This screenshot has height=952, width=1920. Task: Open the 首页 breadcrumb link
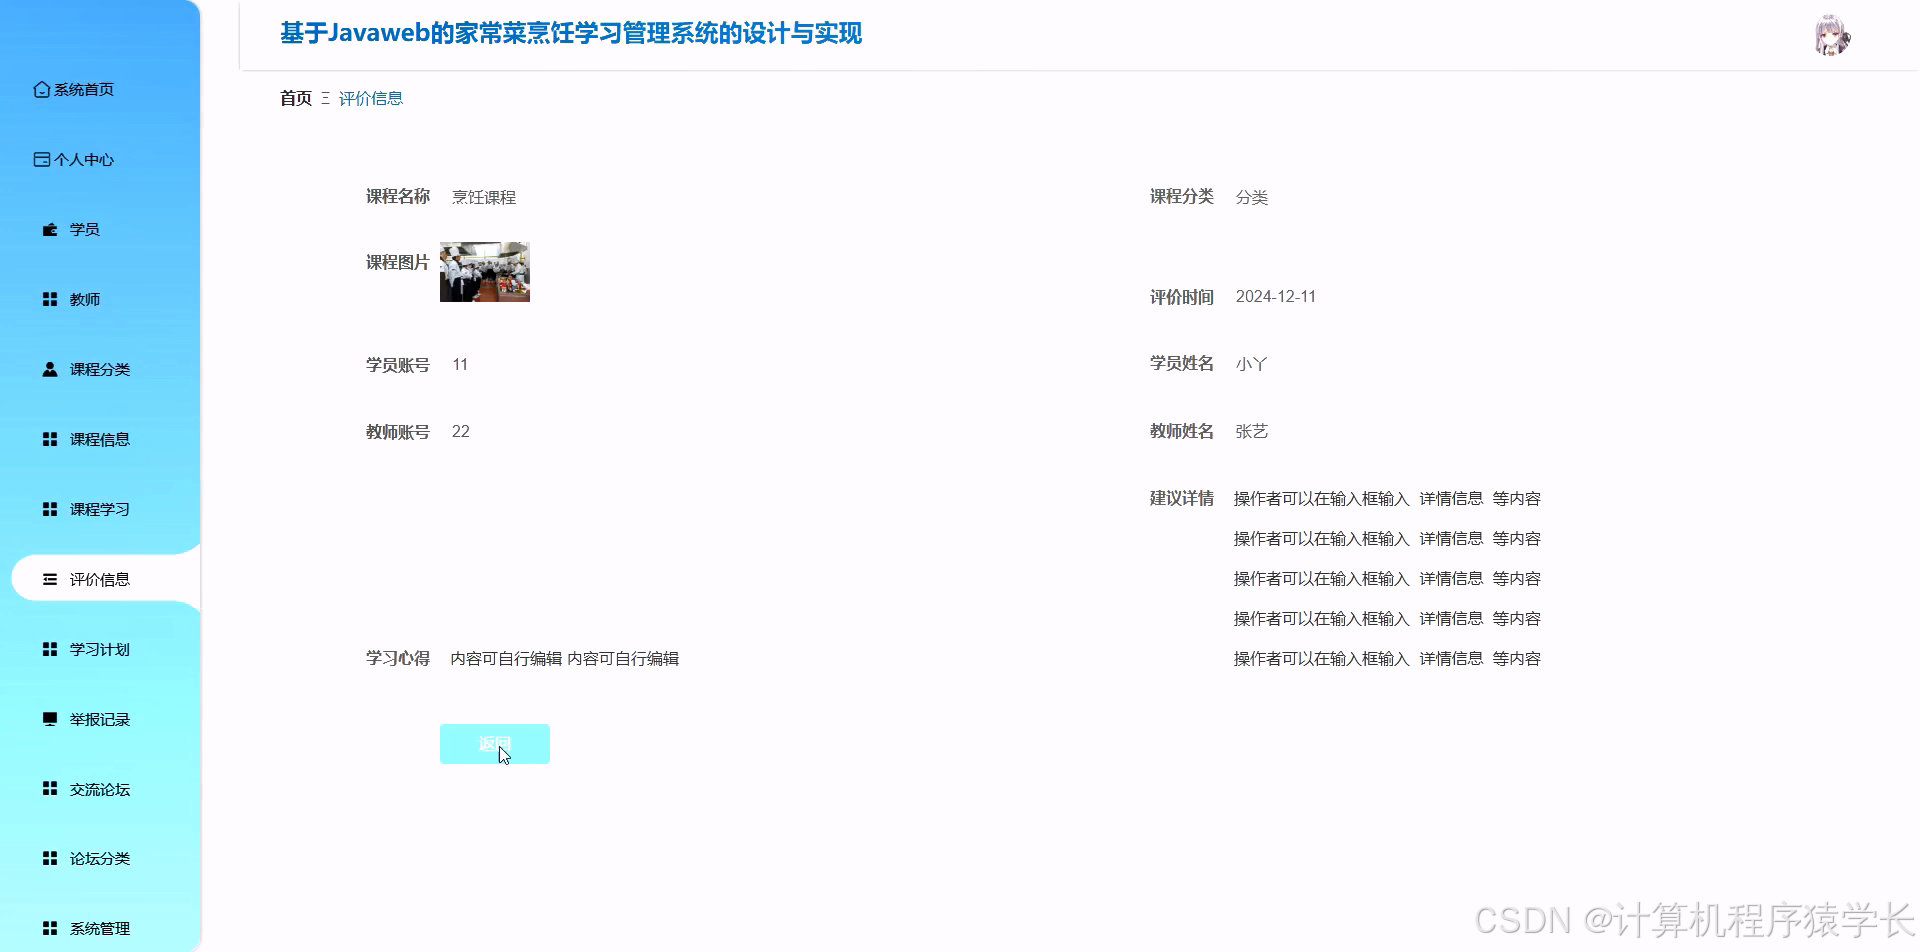pos(295,97)
